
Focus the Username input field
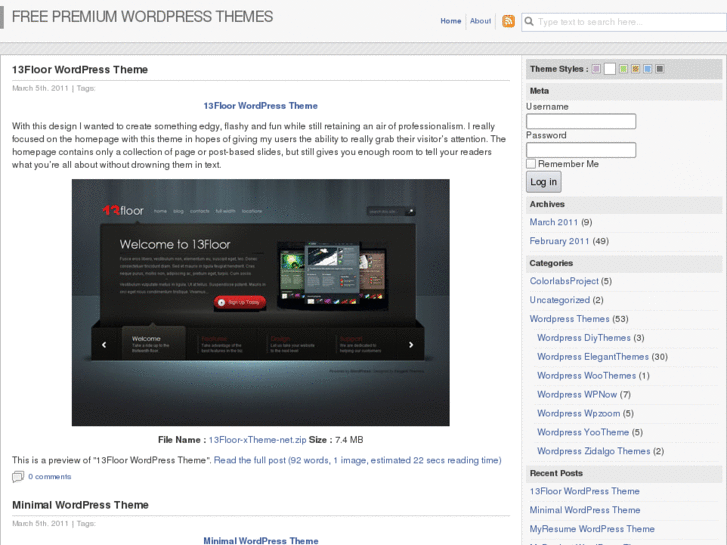click(x=581, y=121)
